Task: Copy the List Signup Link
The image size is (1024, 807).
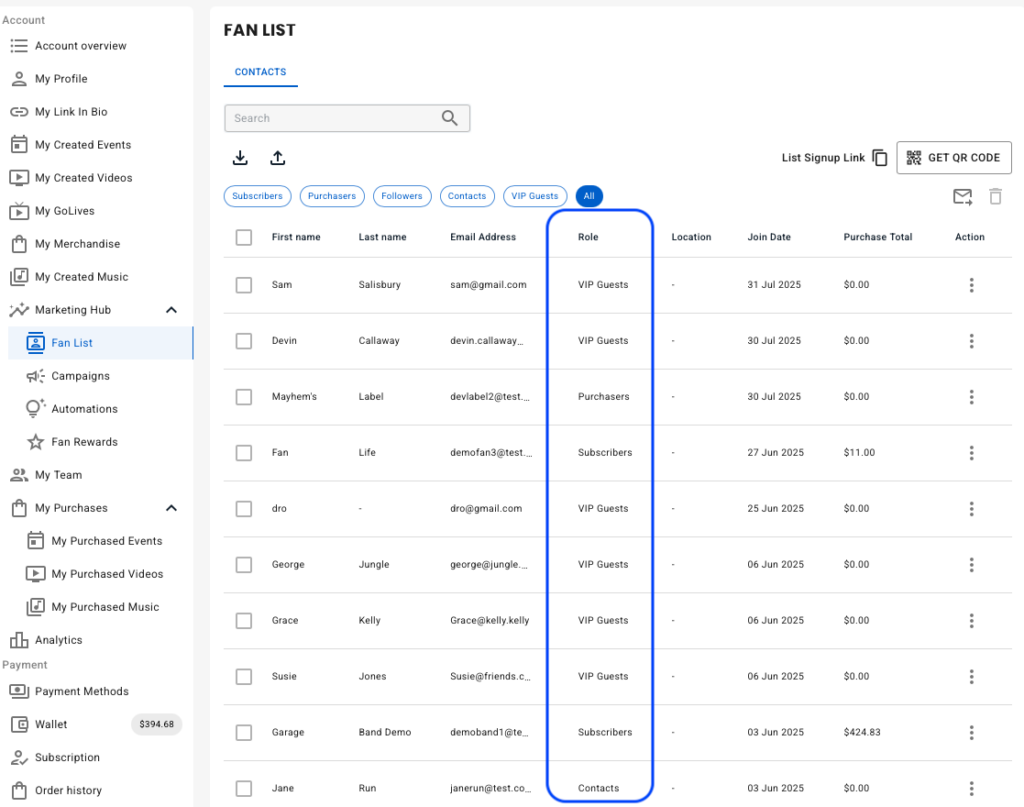Action: [880, 158]
